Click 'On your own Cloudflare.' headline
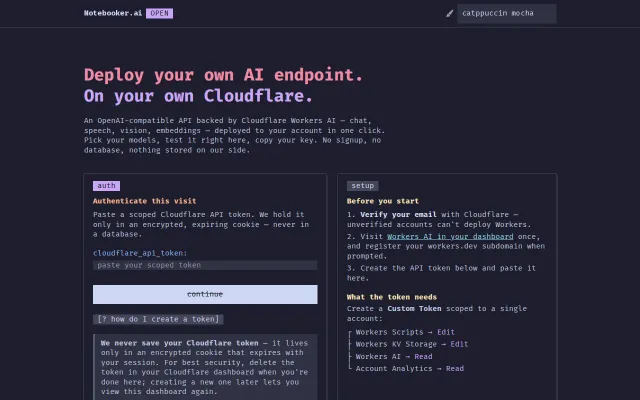The height and width of the screenshot is (400, 640). (x=198, y=96)
